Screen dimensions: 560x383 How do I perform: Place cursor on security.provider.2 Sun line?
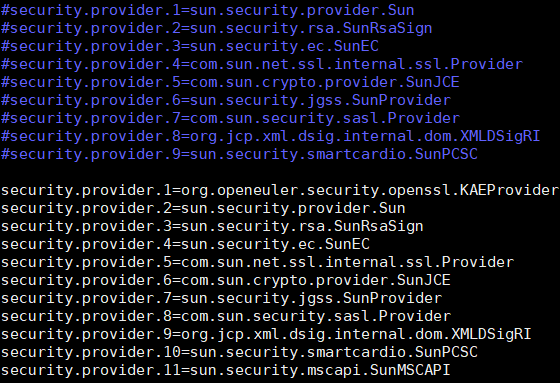pos(203,208)
